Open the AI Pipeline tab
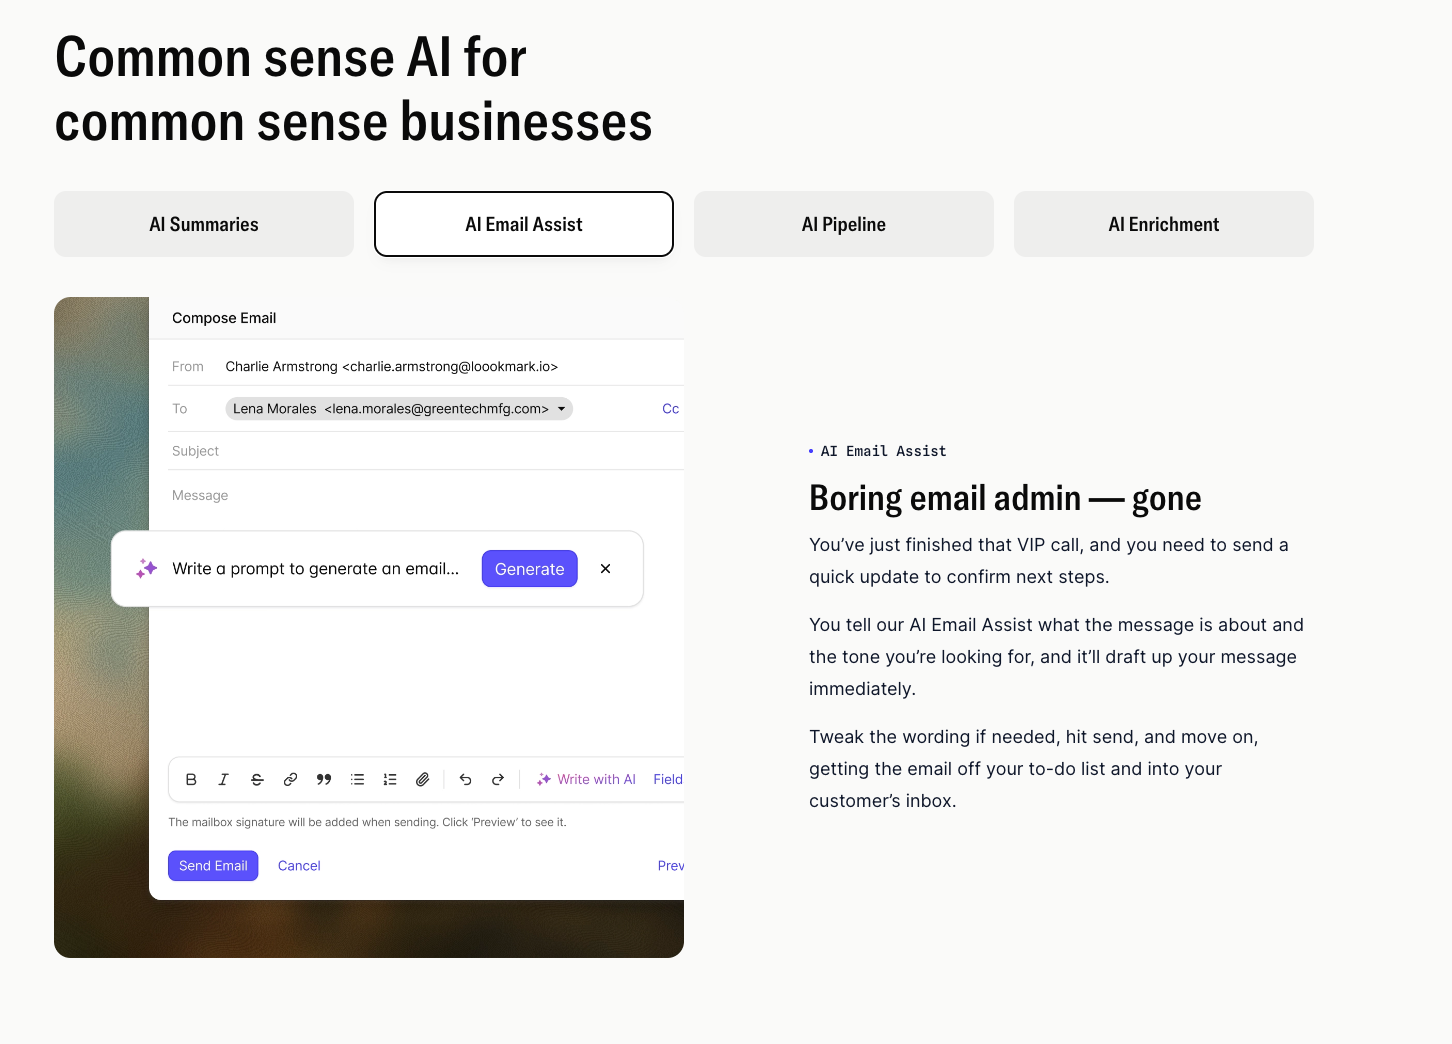 (843, 224)
